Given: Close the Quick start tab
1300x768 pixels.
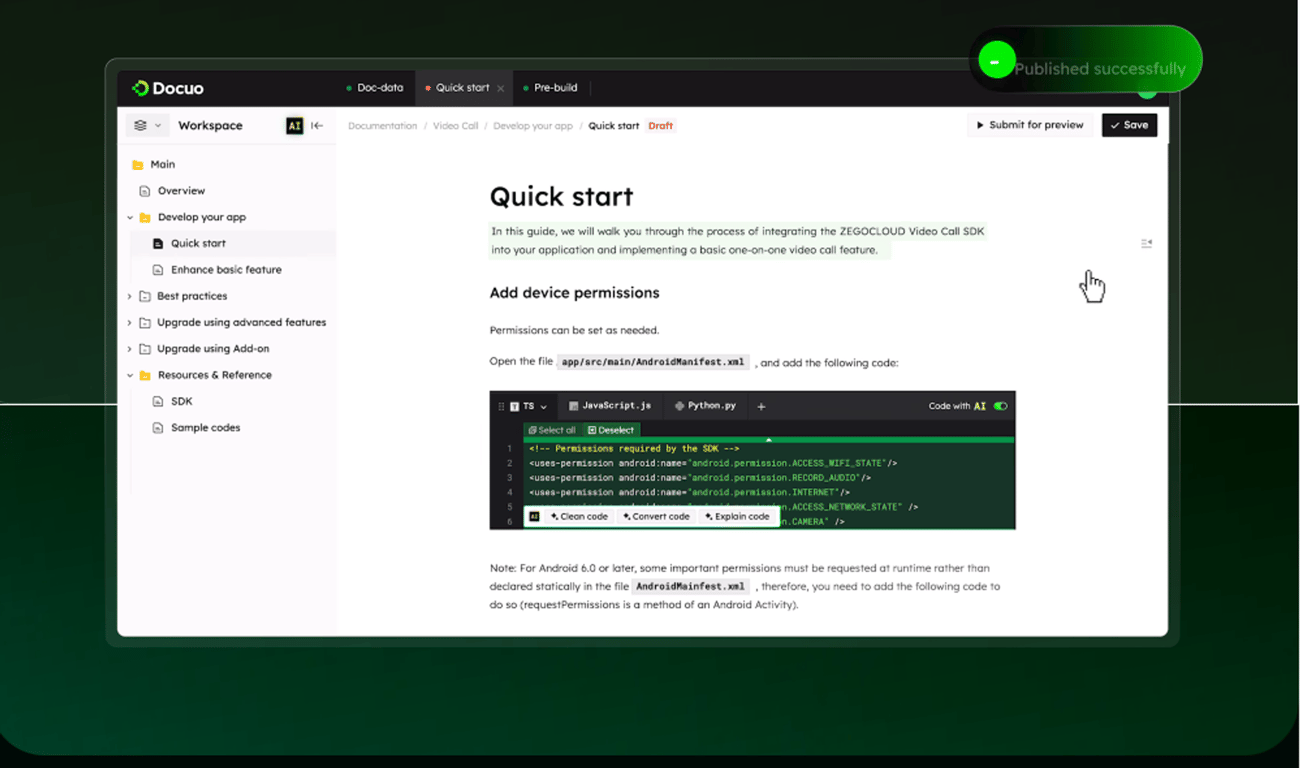Looking at the screenshot, I should (x=501, y=88).
